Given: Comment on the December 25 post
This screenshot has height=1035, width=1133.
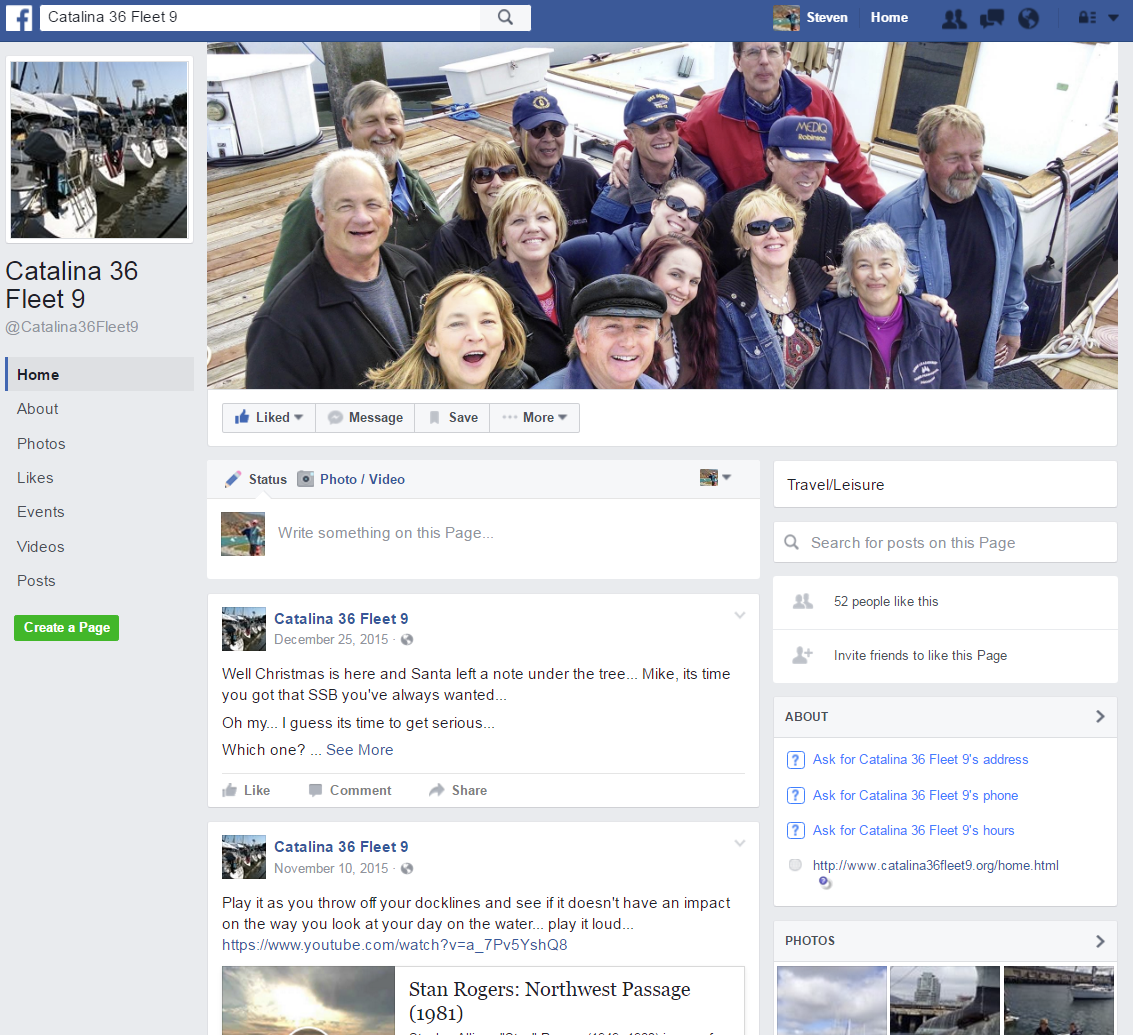Looking at the screenshot, I should point(350,791).
